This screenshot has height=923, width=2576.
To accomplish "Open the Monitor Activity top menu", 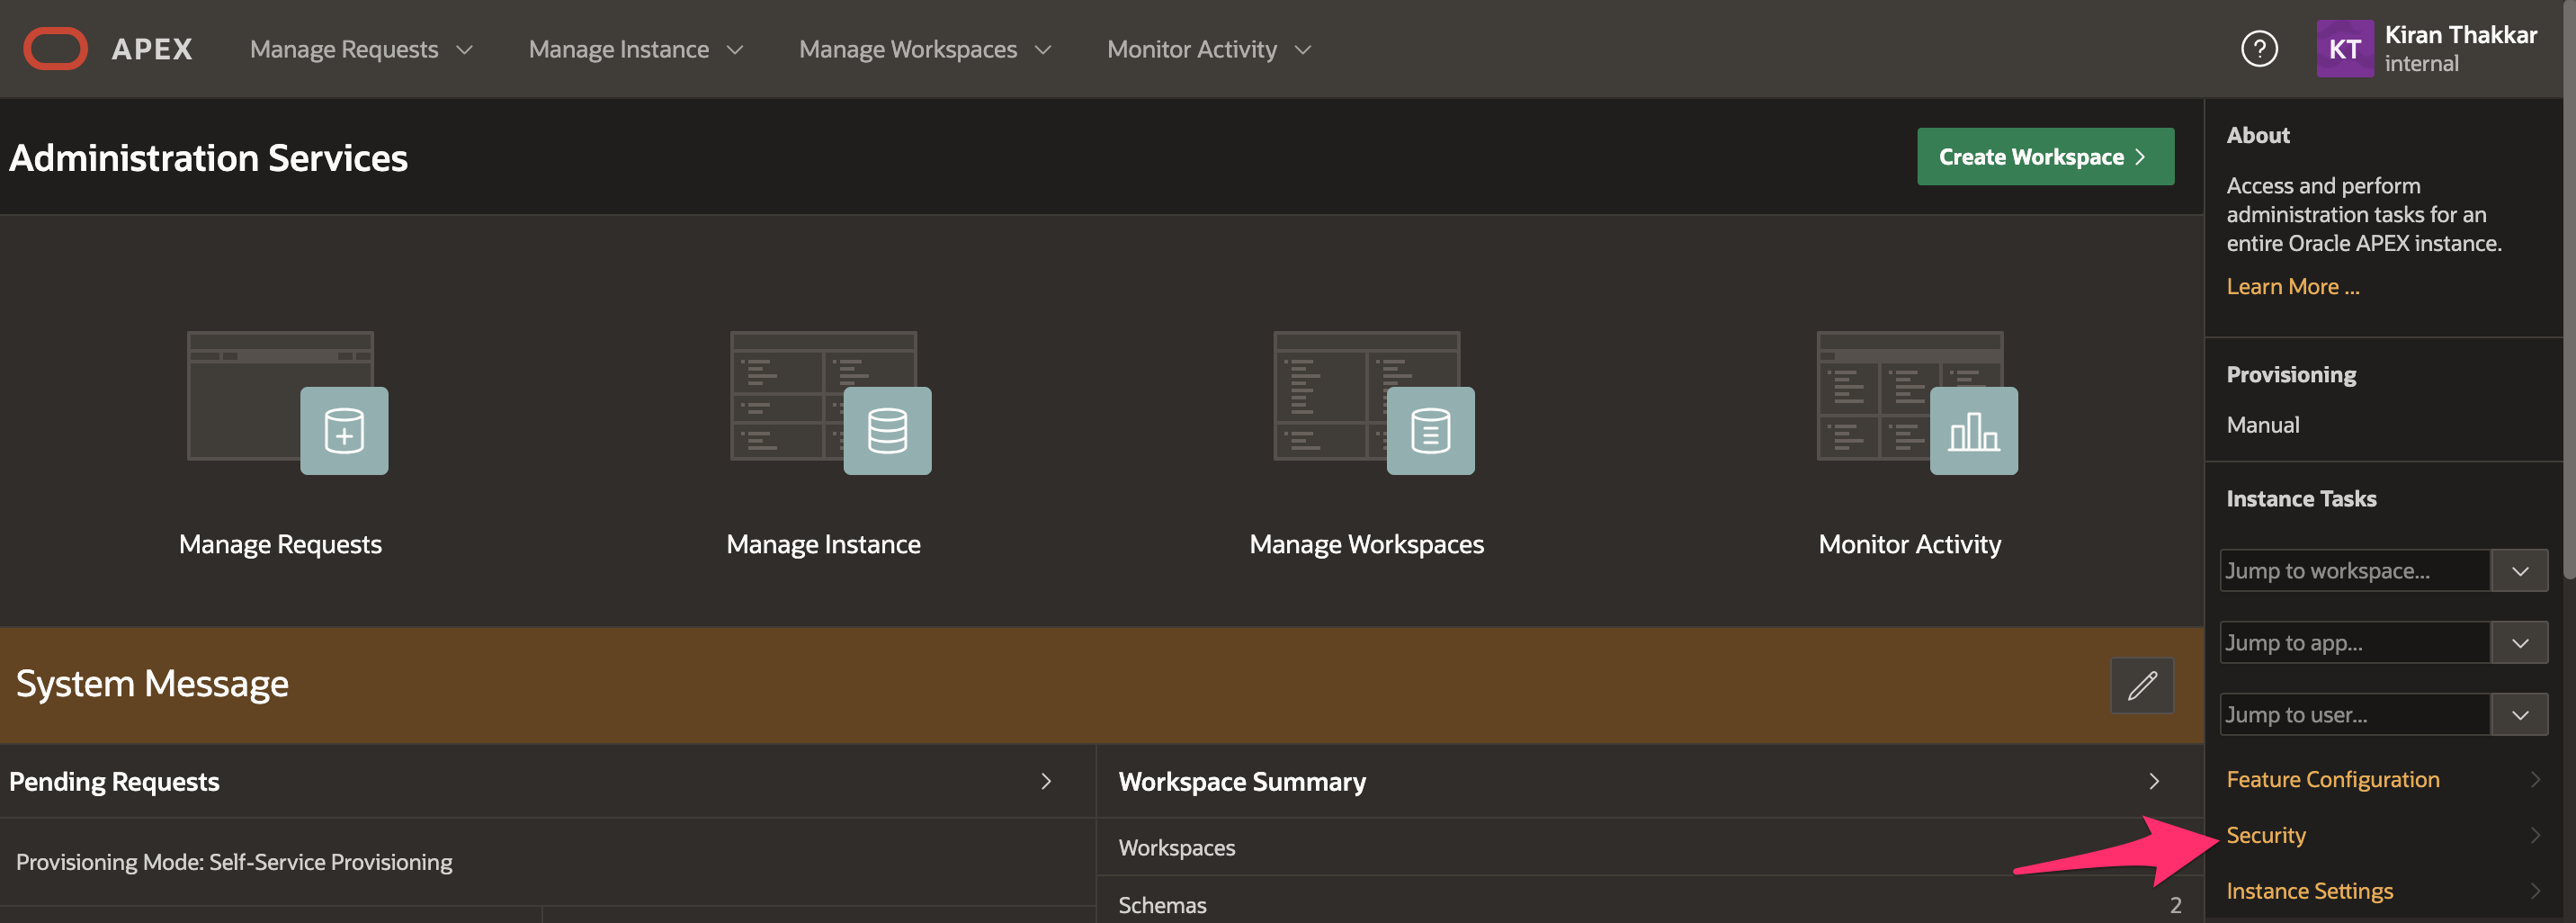I will point(1208,49).
